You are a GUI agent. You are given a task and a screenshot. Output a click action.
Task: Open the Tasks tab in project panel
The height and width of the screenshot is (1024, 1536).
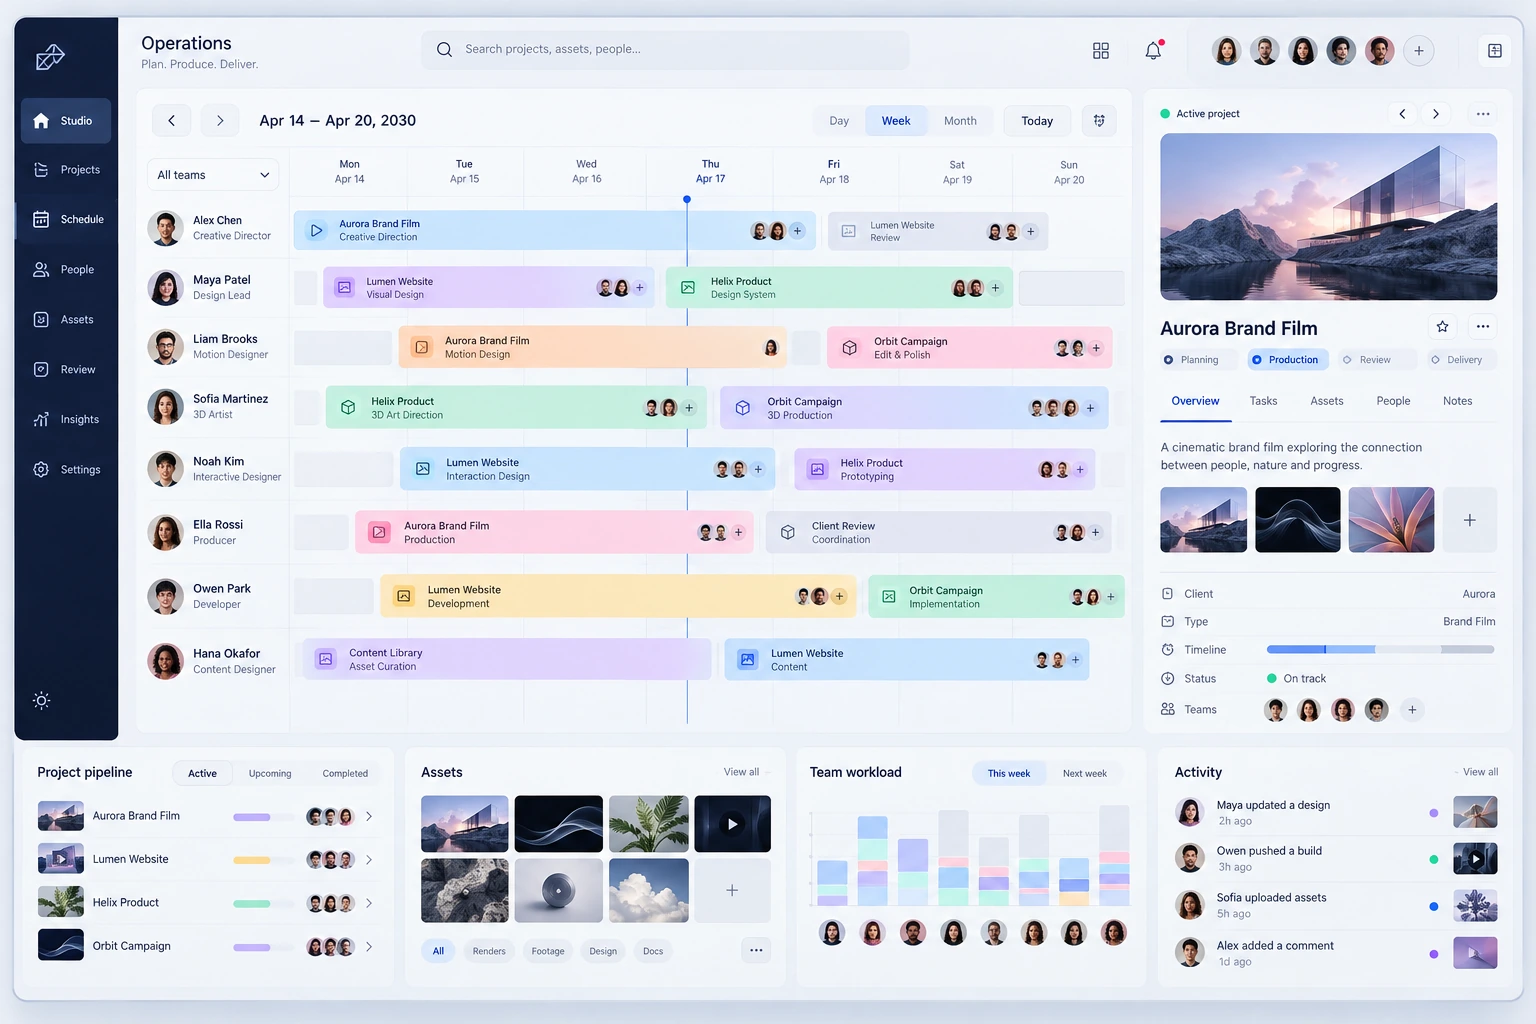click(x=1263, y=401)
